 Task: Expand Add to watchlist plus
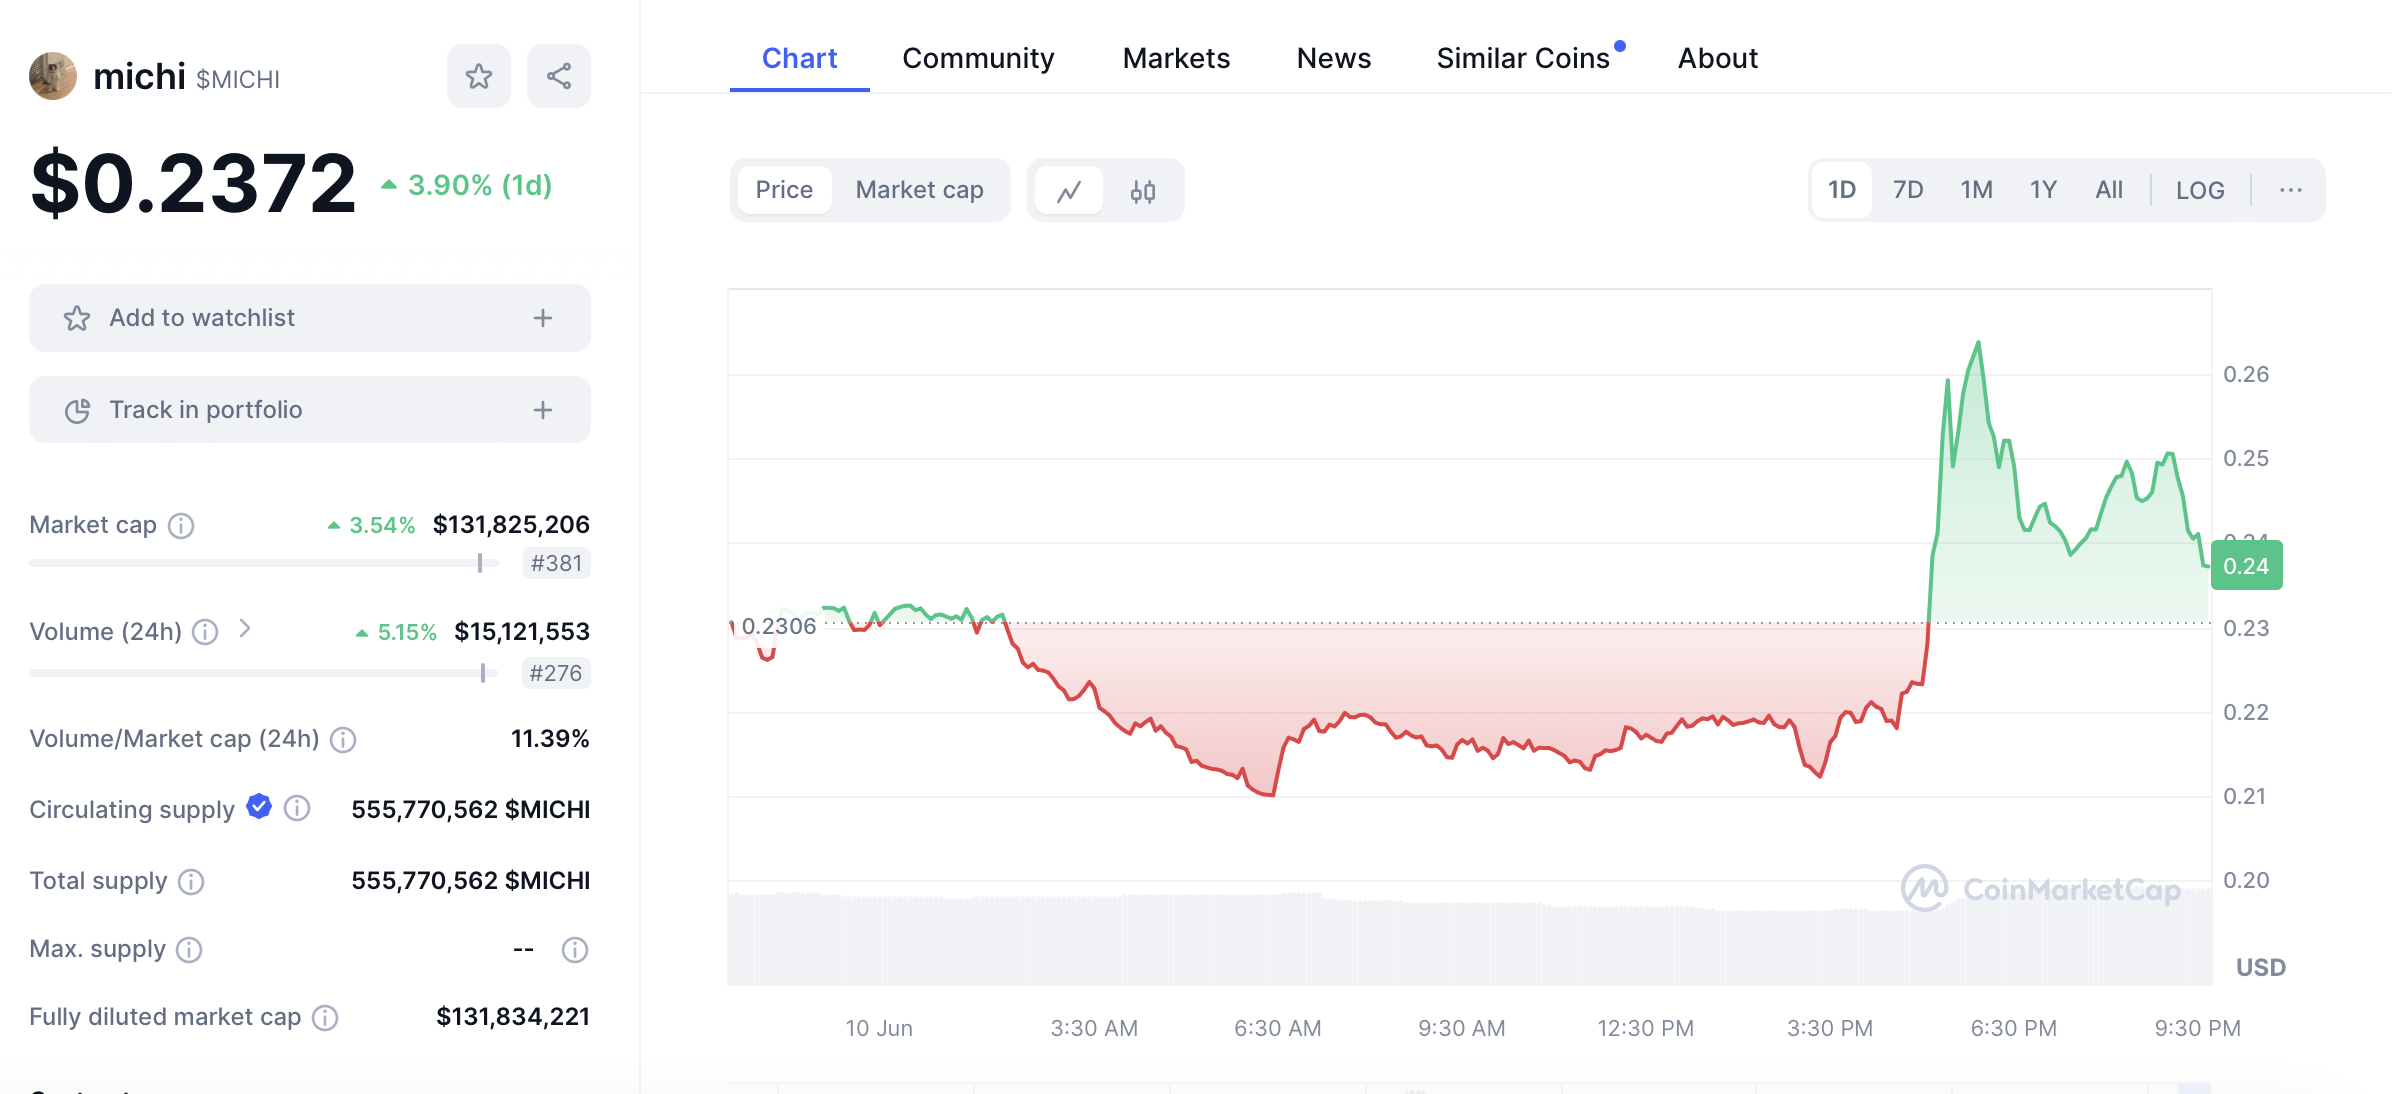(542, 318)
